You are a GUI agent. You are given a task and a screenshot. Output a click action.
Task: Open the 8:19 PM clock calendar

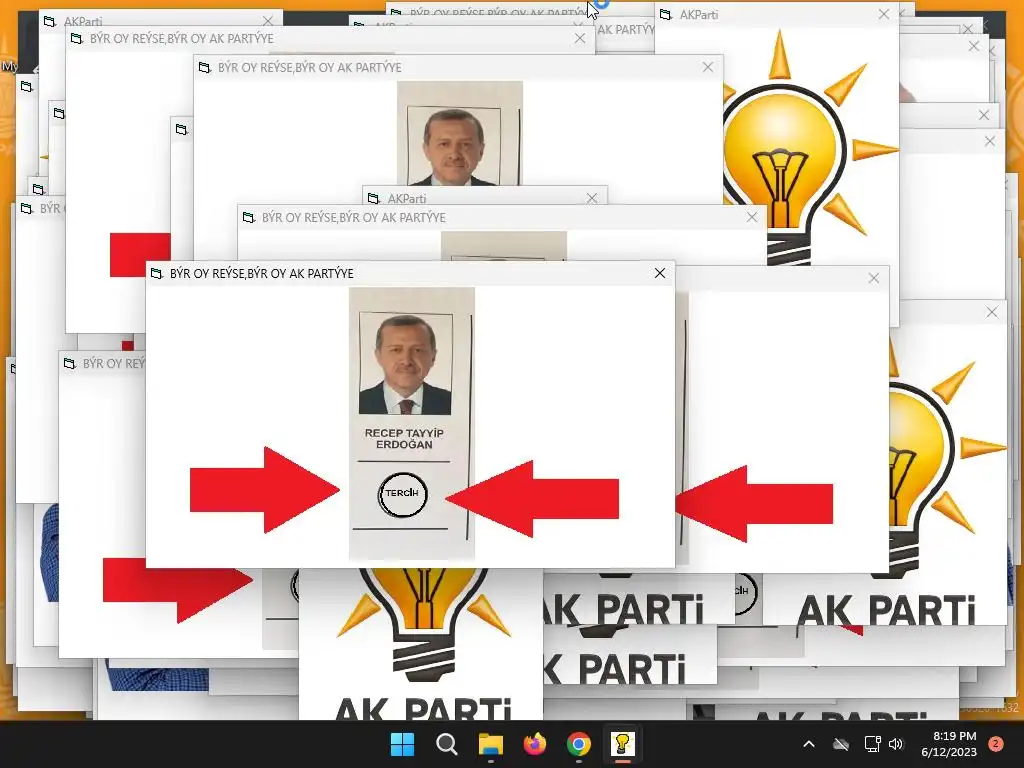949,744
